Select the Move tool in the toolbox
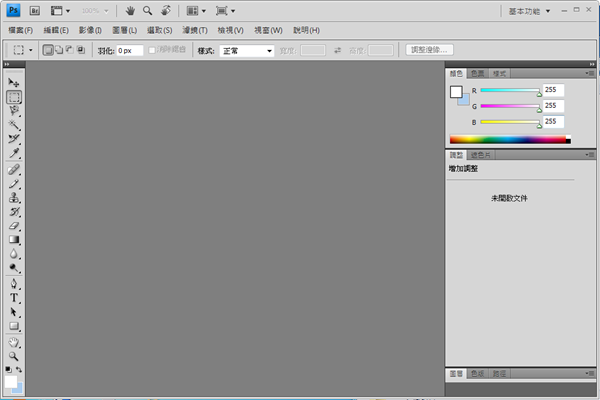This screenshot has height=400, width=600. (14, 83)
